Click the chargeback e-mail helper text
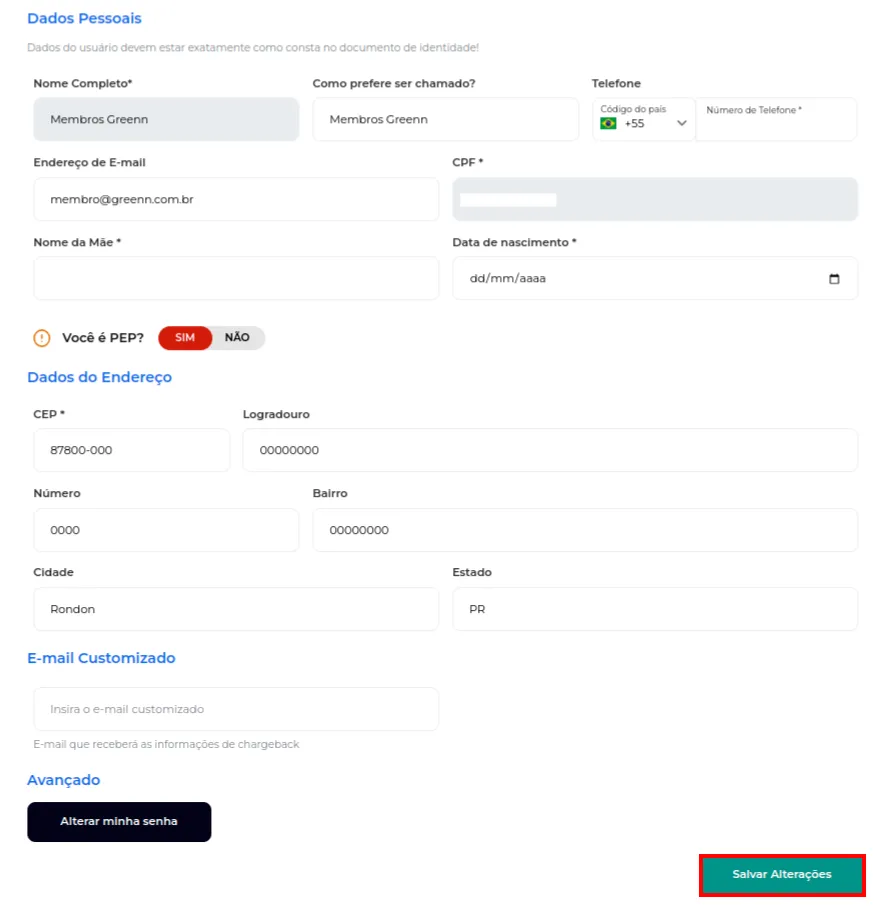 click(x=166, y=744)
